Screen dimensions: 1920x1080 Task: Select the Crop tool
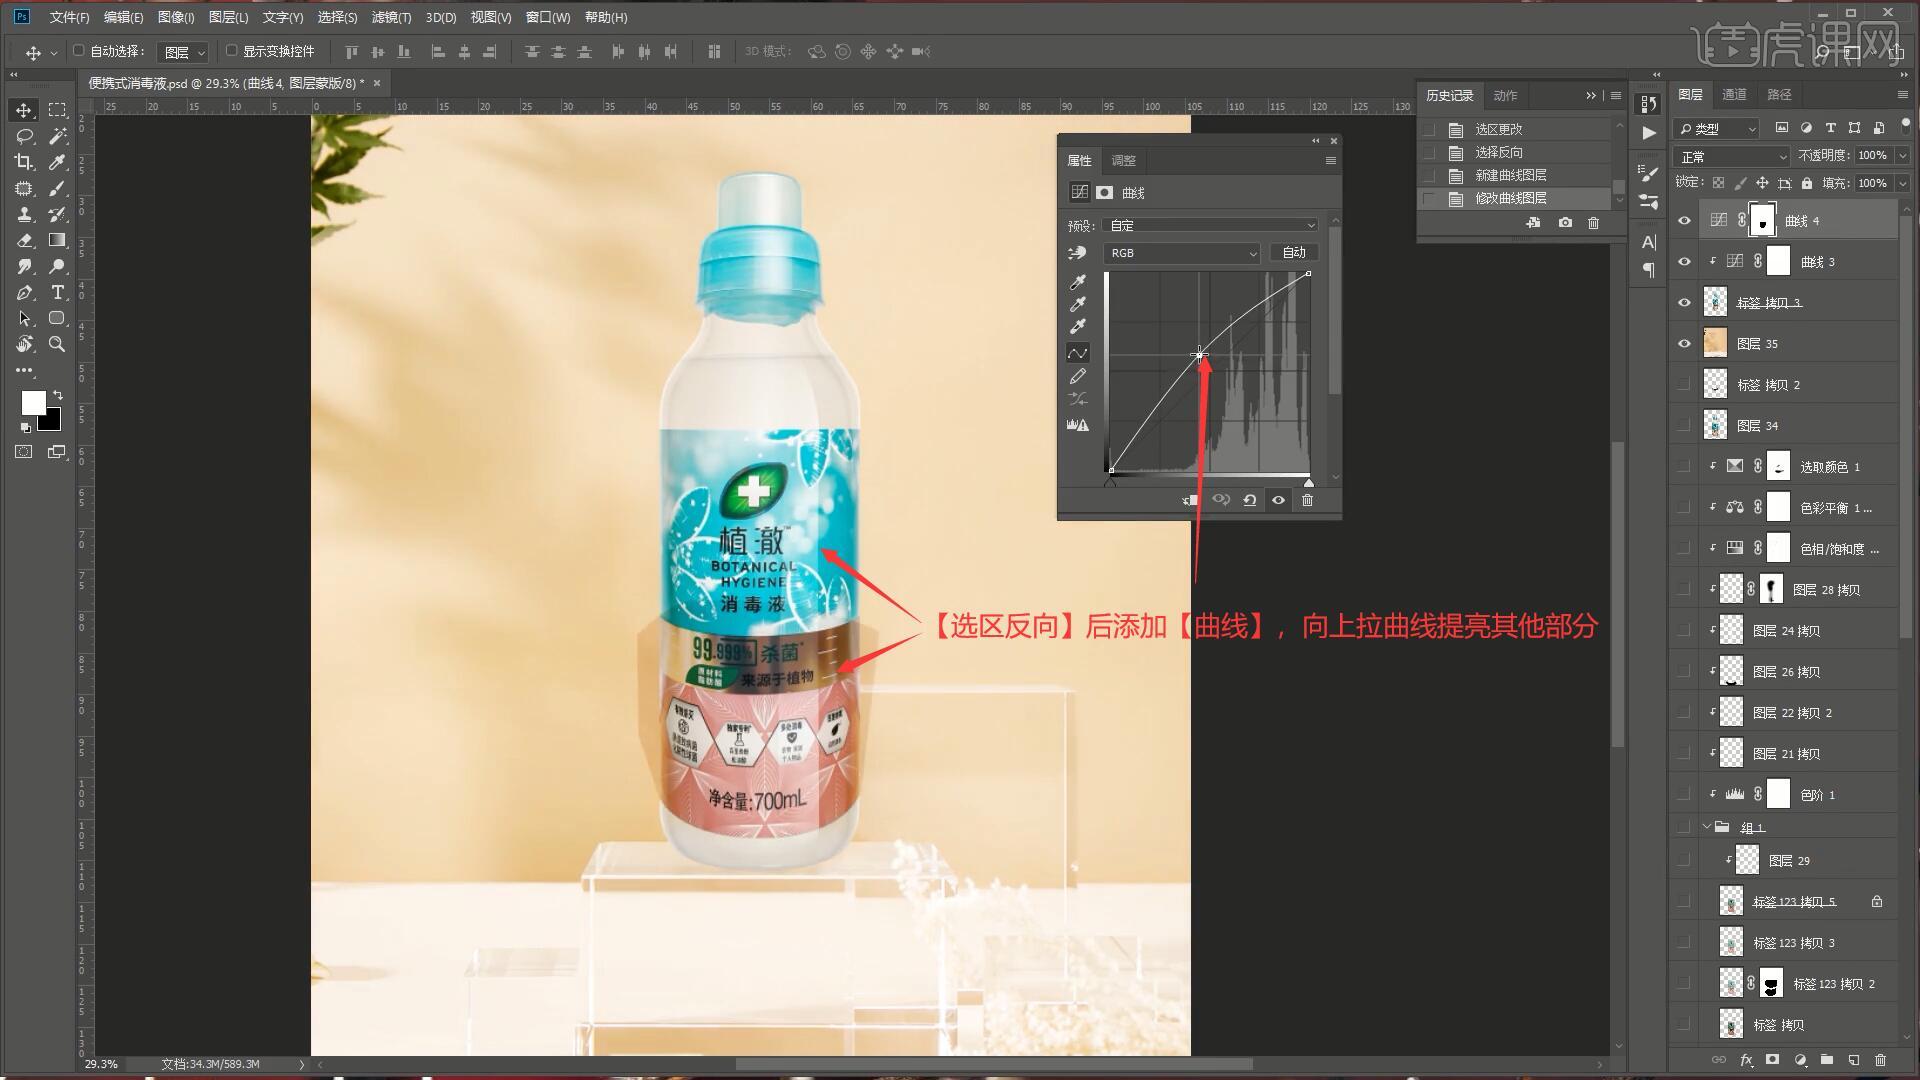[x=24, y=162]
